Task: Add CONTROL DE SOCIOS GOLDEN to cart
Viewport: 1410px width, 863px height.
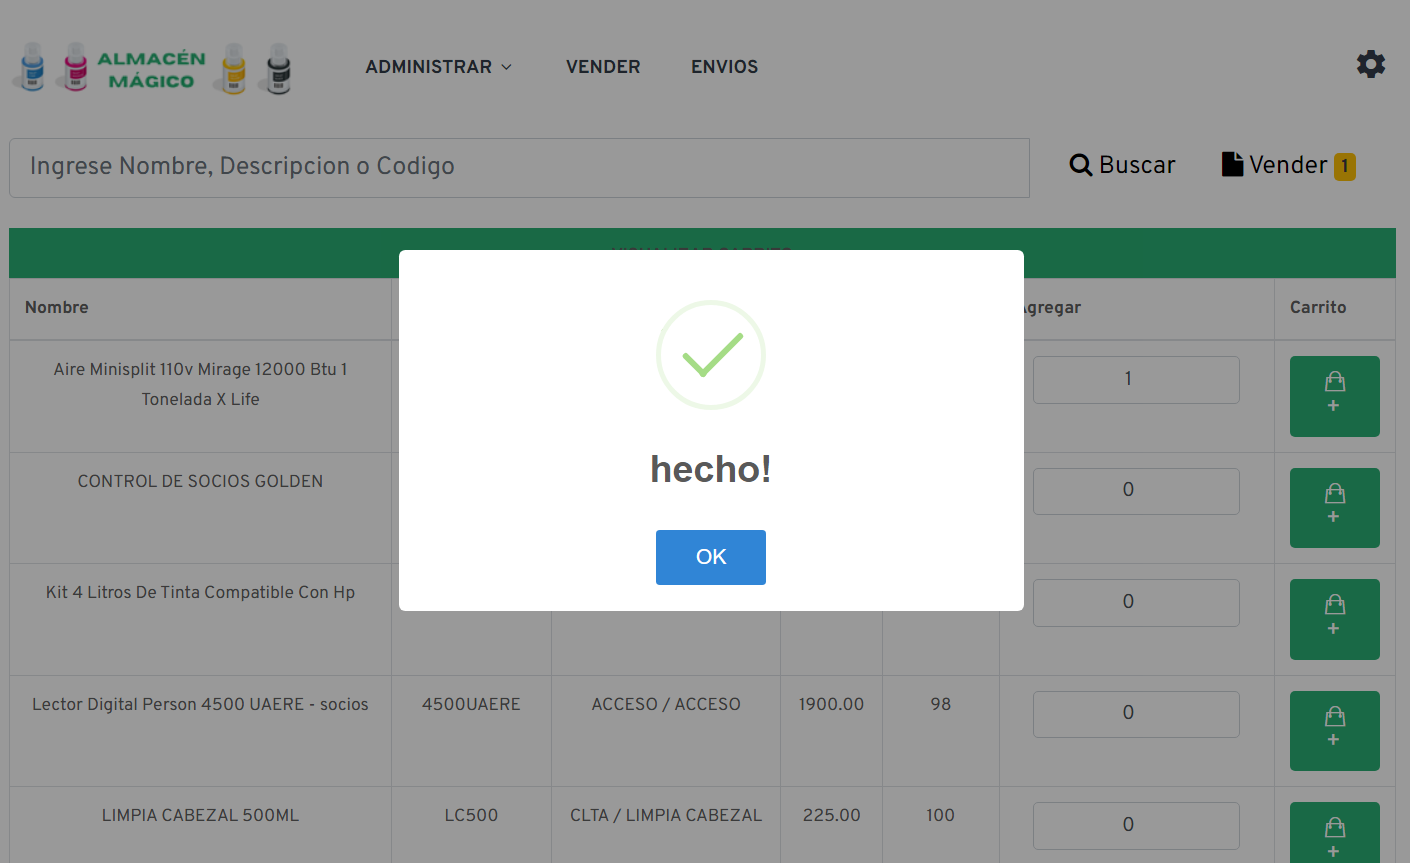Action: click(1334, 507)
